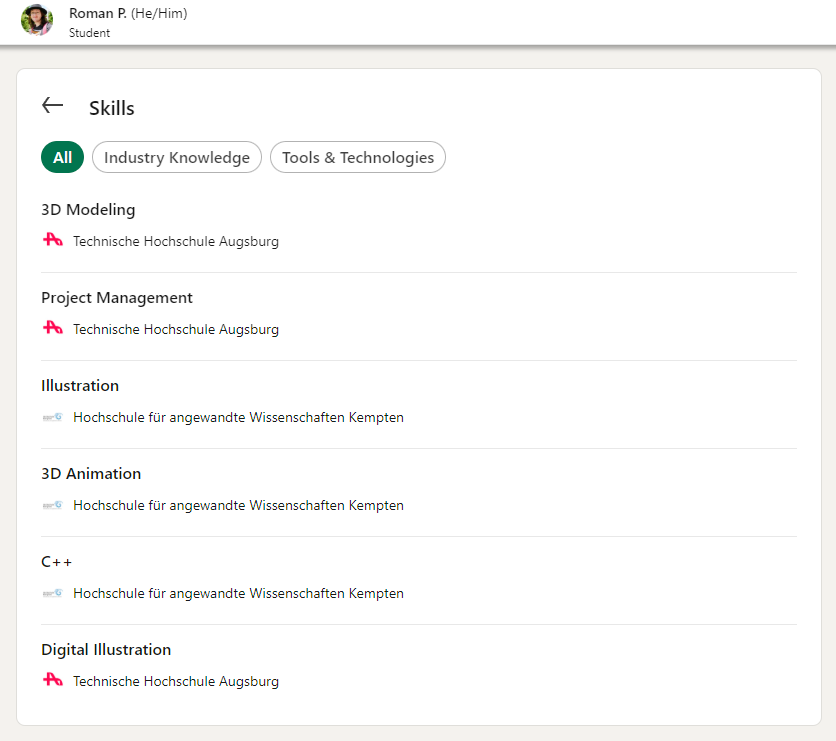Click the Student headline text
Viewport: 836px width, 741px height.
(89, 33)
